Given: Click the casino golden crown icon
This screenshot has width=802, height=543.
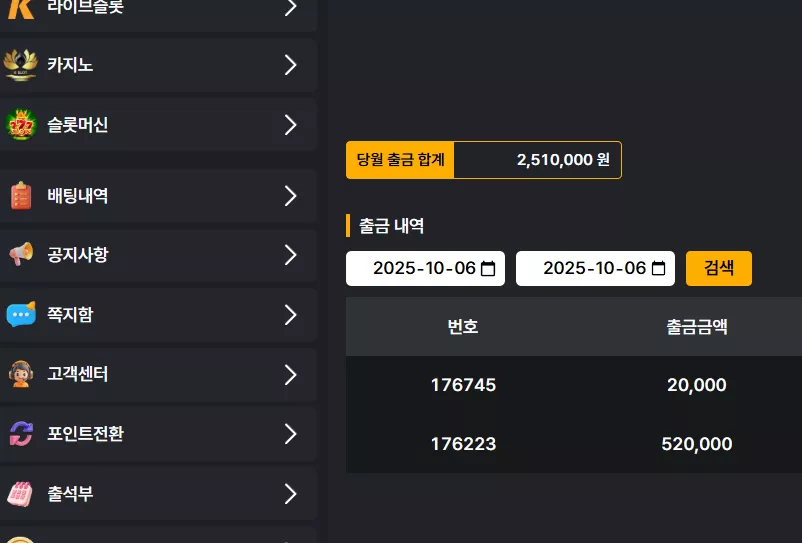Looking at the screenshot, I should (x=20, y=65).
